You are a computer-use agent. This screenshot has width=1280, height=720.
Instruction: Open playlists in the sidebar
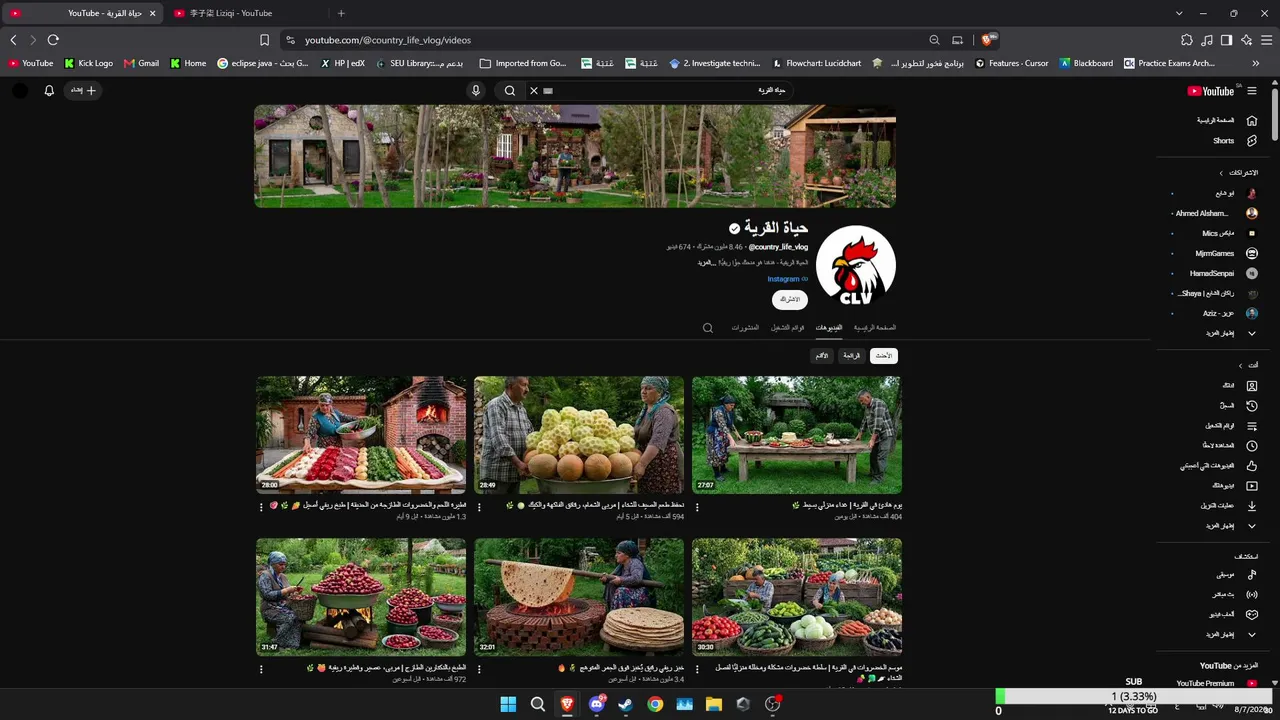tap(1251, 426)
